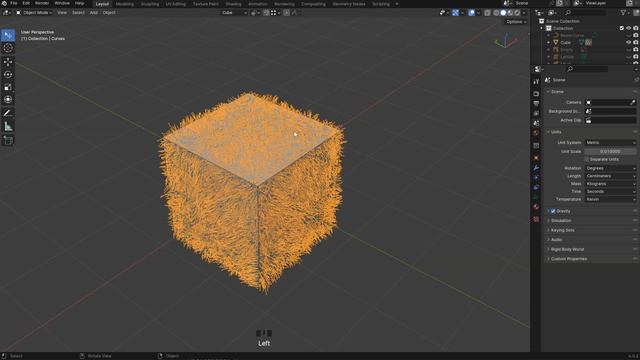Toggle Collection exclude checkbox in outliner
Viewport: 640px width, 360px height.
[622, 28]
